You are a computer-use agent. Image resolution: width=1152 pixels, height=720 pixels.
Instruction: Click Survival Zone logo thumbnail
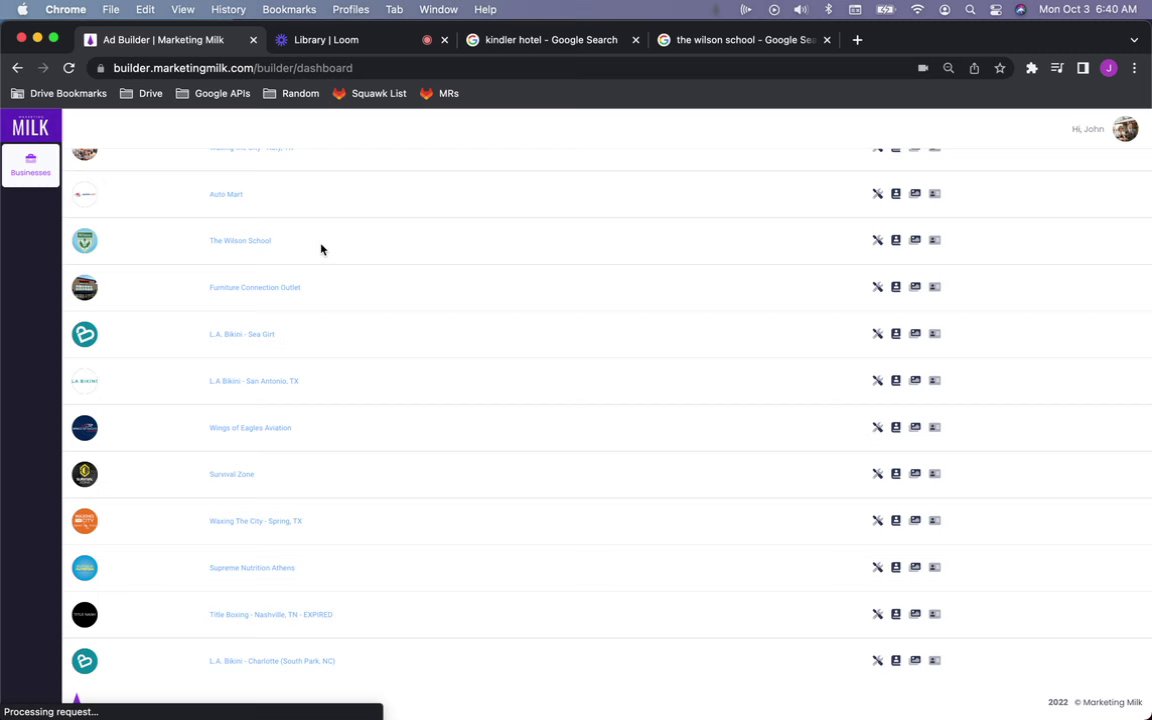(x=84, y=475)
